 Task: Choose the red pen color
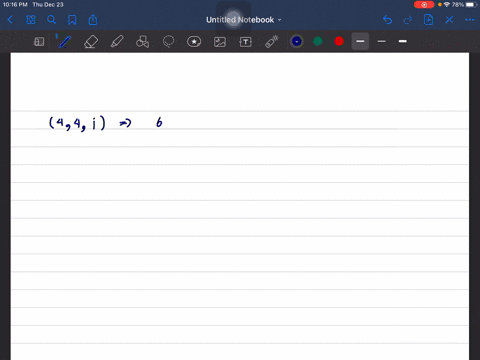pyautogui.click(x=339, y=41)
